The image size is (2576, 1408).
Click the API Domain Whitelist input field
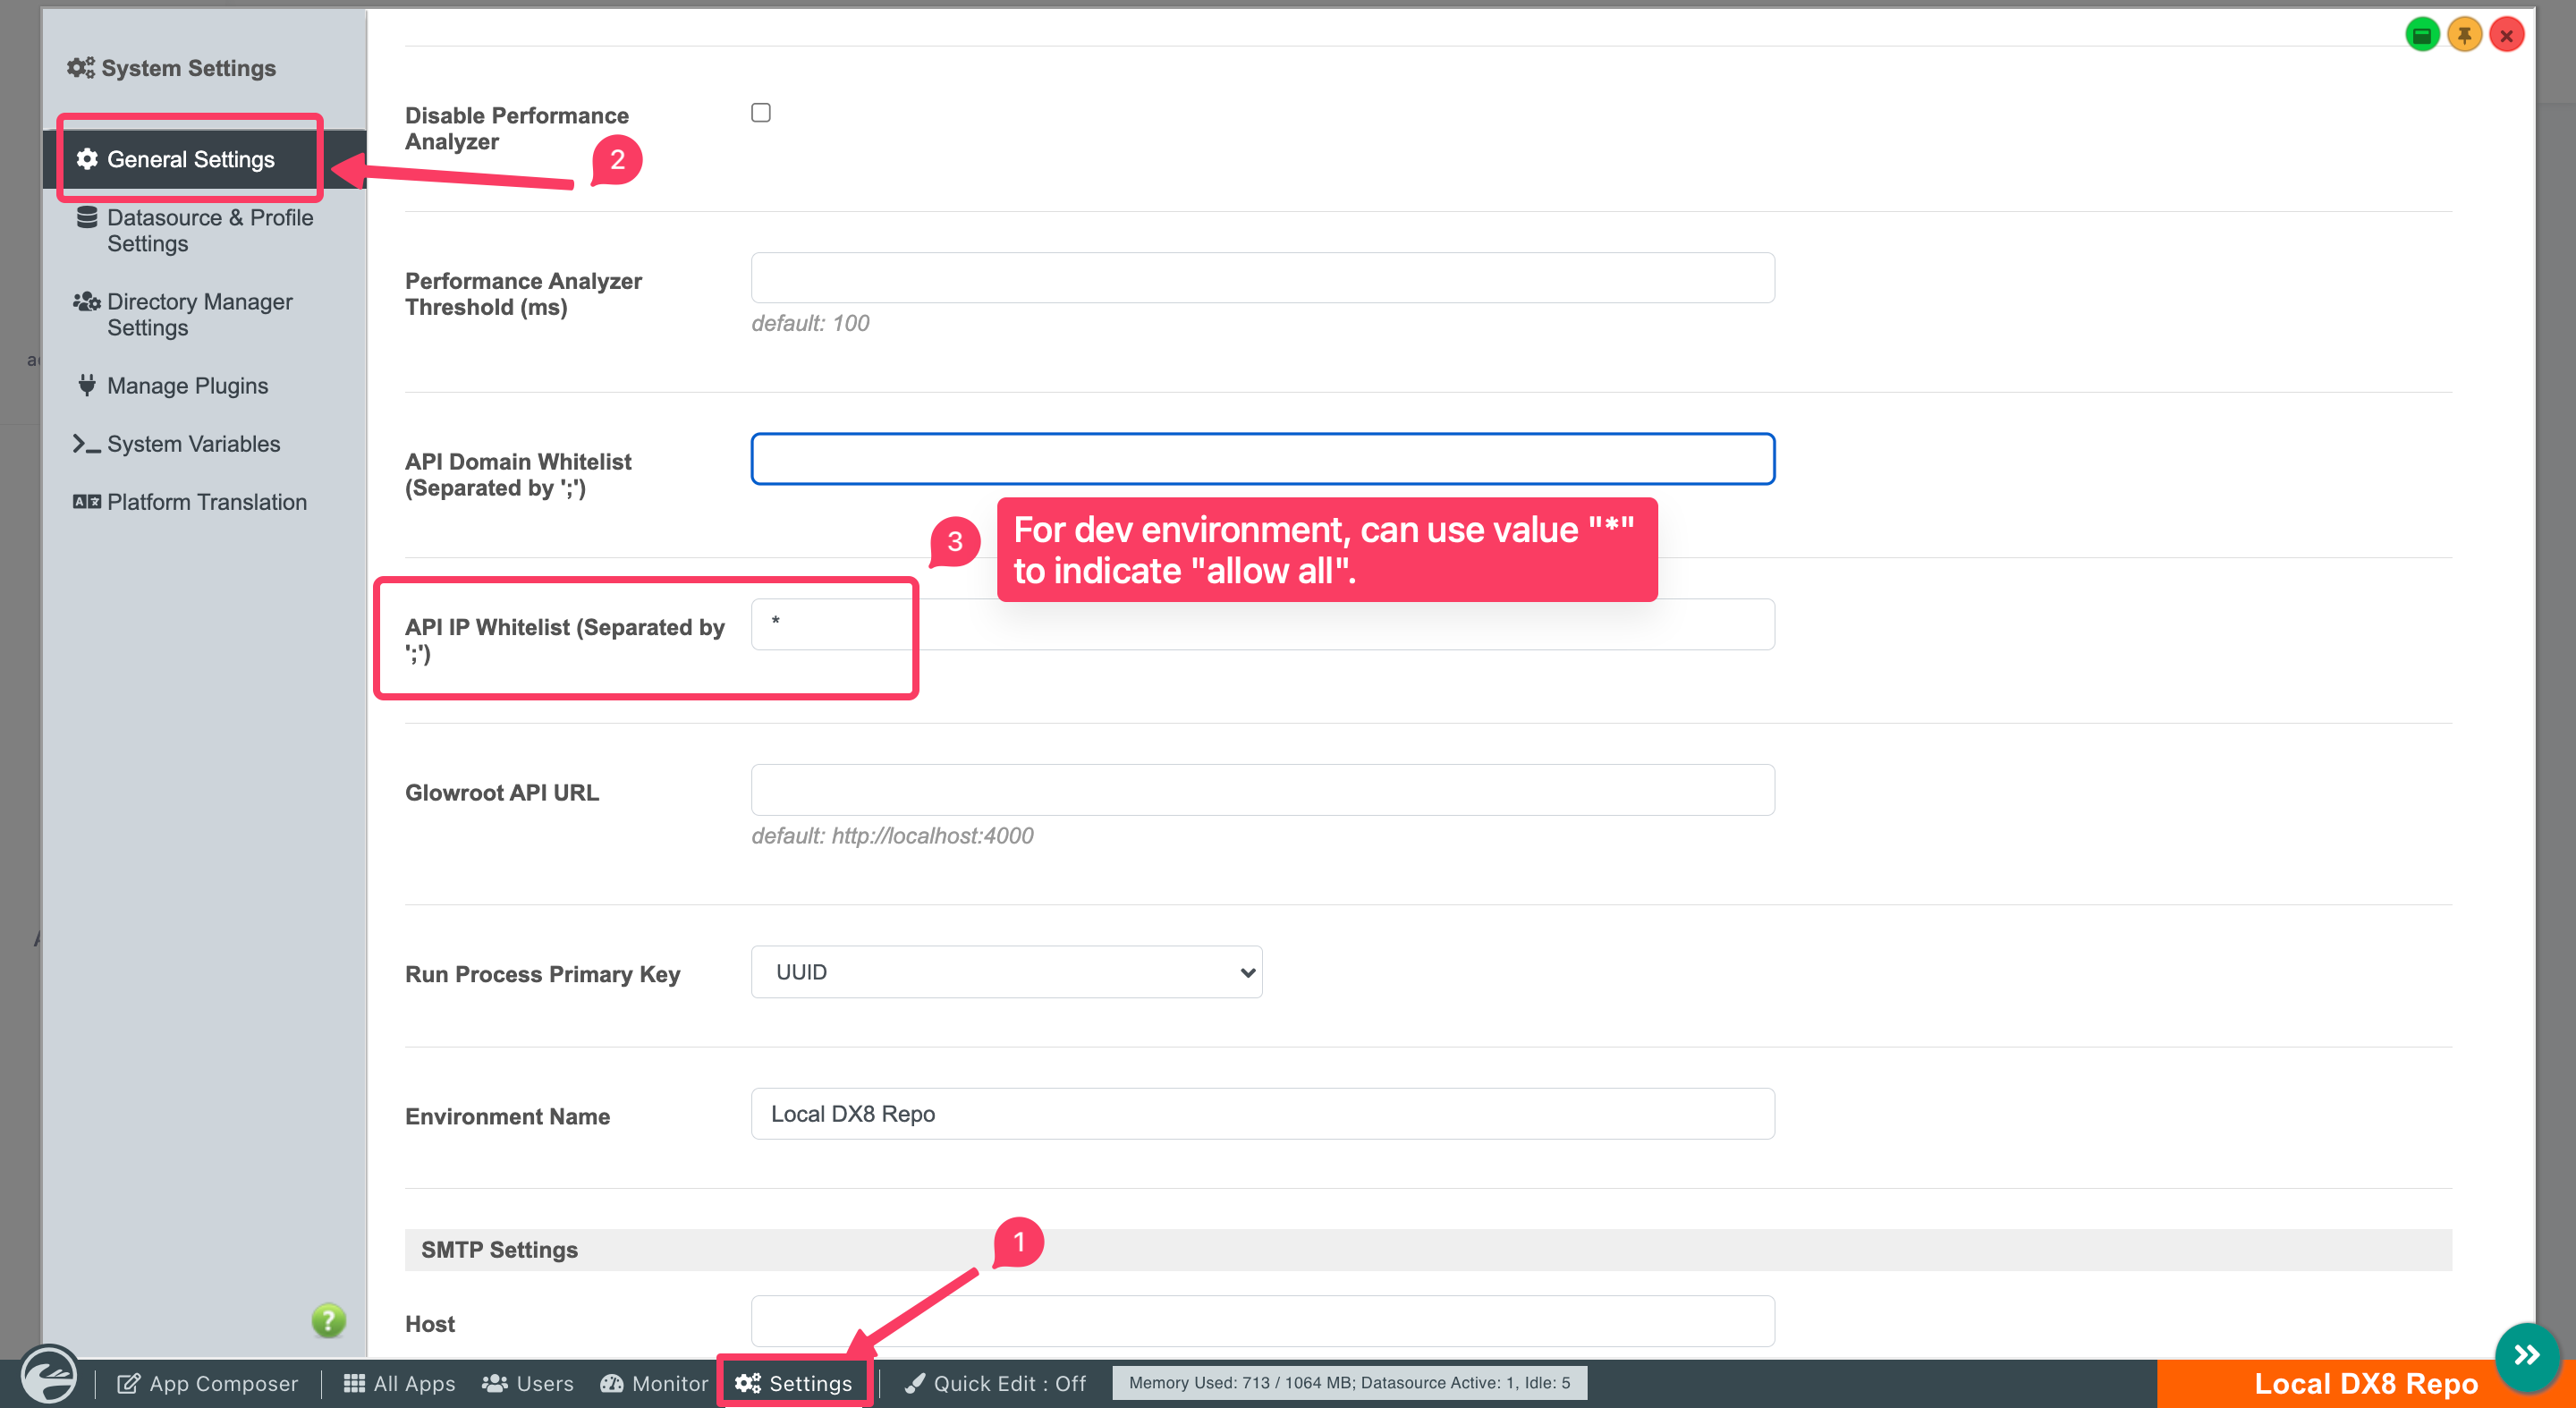[1262, 459]
